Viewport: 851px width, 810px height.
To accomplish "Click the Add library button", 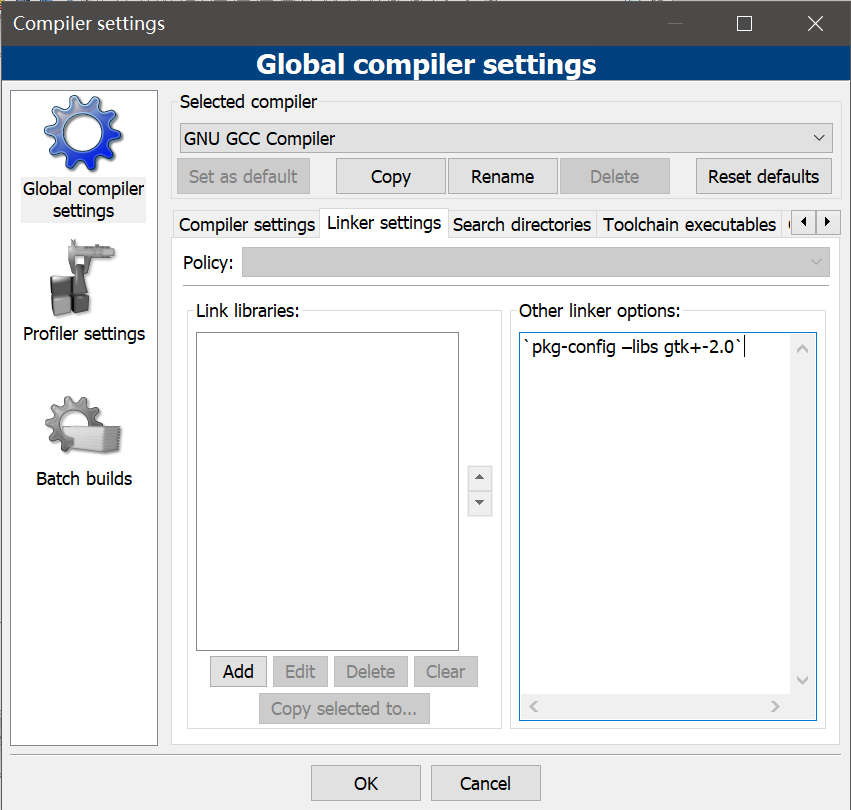I will (238, 672).
